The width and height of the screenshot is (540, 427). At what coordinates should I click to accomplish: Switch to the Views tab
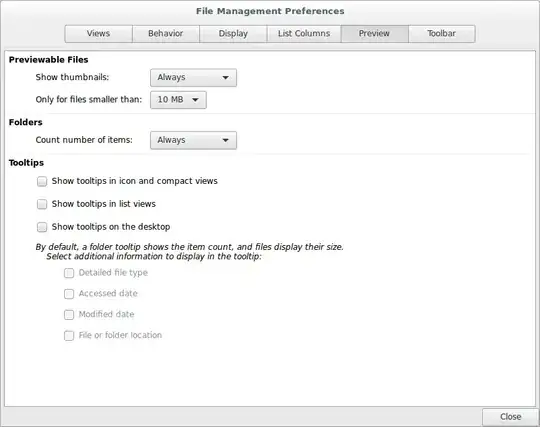tap(98, 34)
